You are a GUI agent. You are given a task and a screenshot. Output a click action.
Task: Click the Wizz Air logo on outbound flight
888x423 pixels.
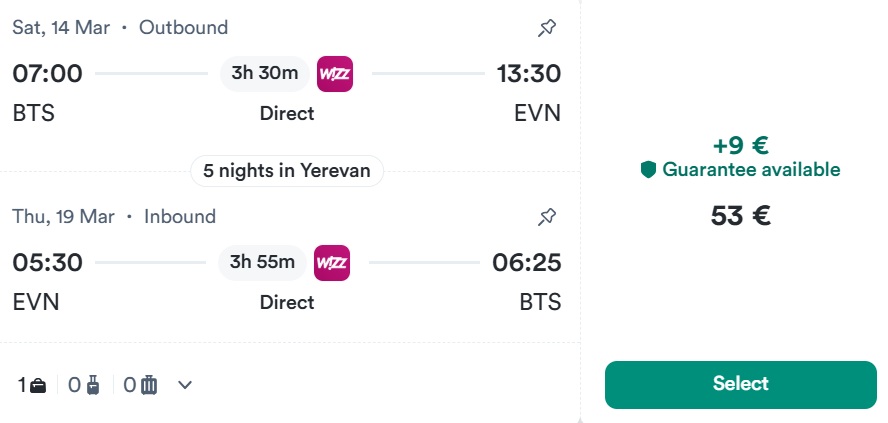coord(335,73)
